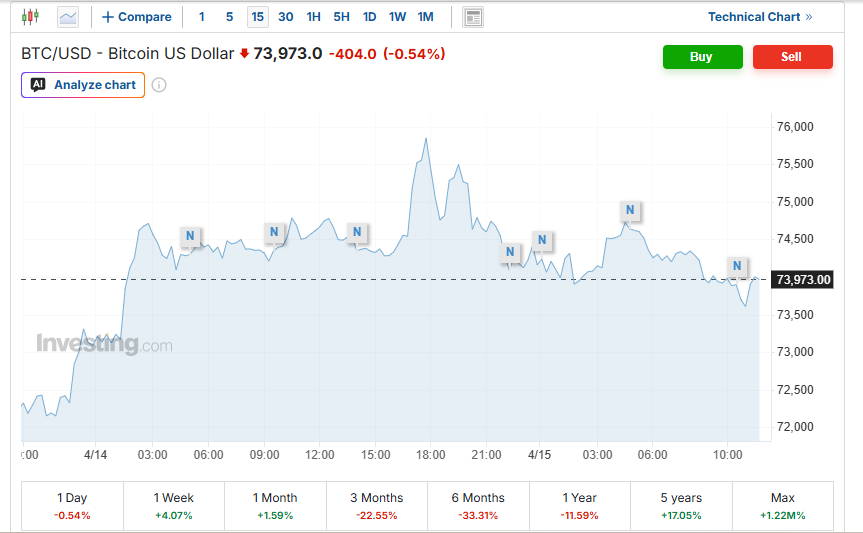Show the Max time range
This screenshot has height=533, width=863.
[x=782, y=506]
